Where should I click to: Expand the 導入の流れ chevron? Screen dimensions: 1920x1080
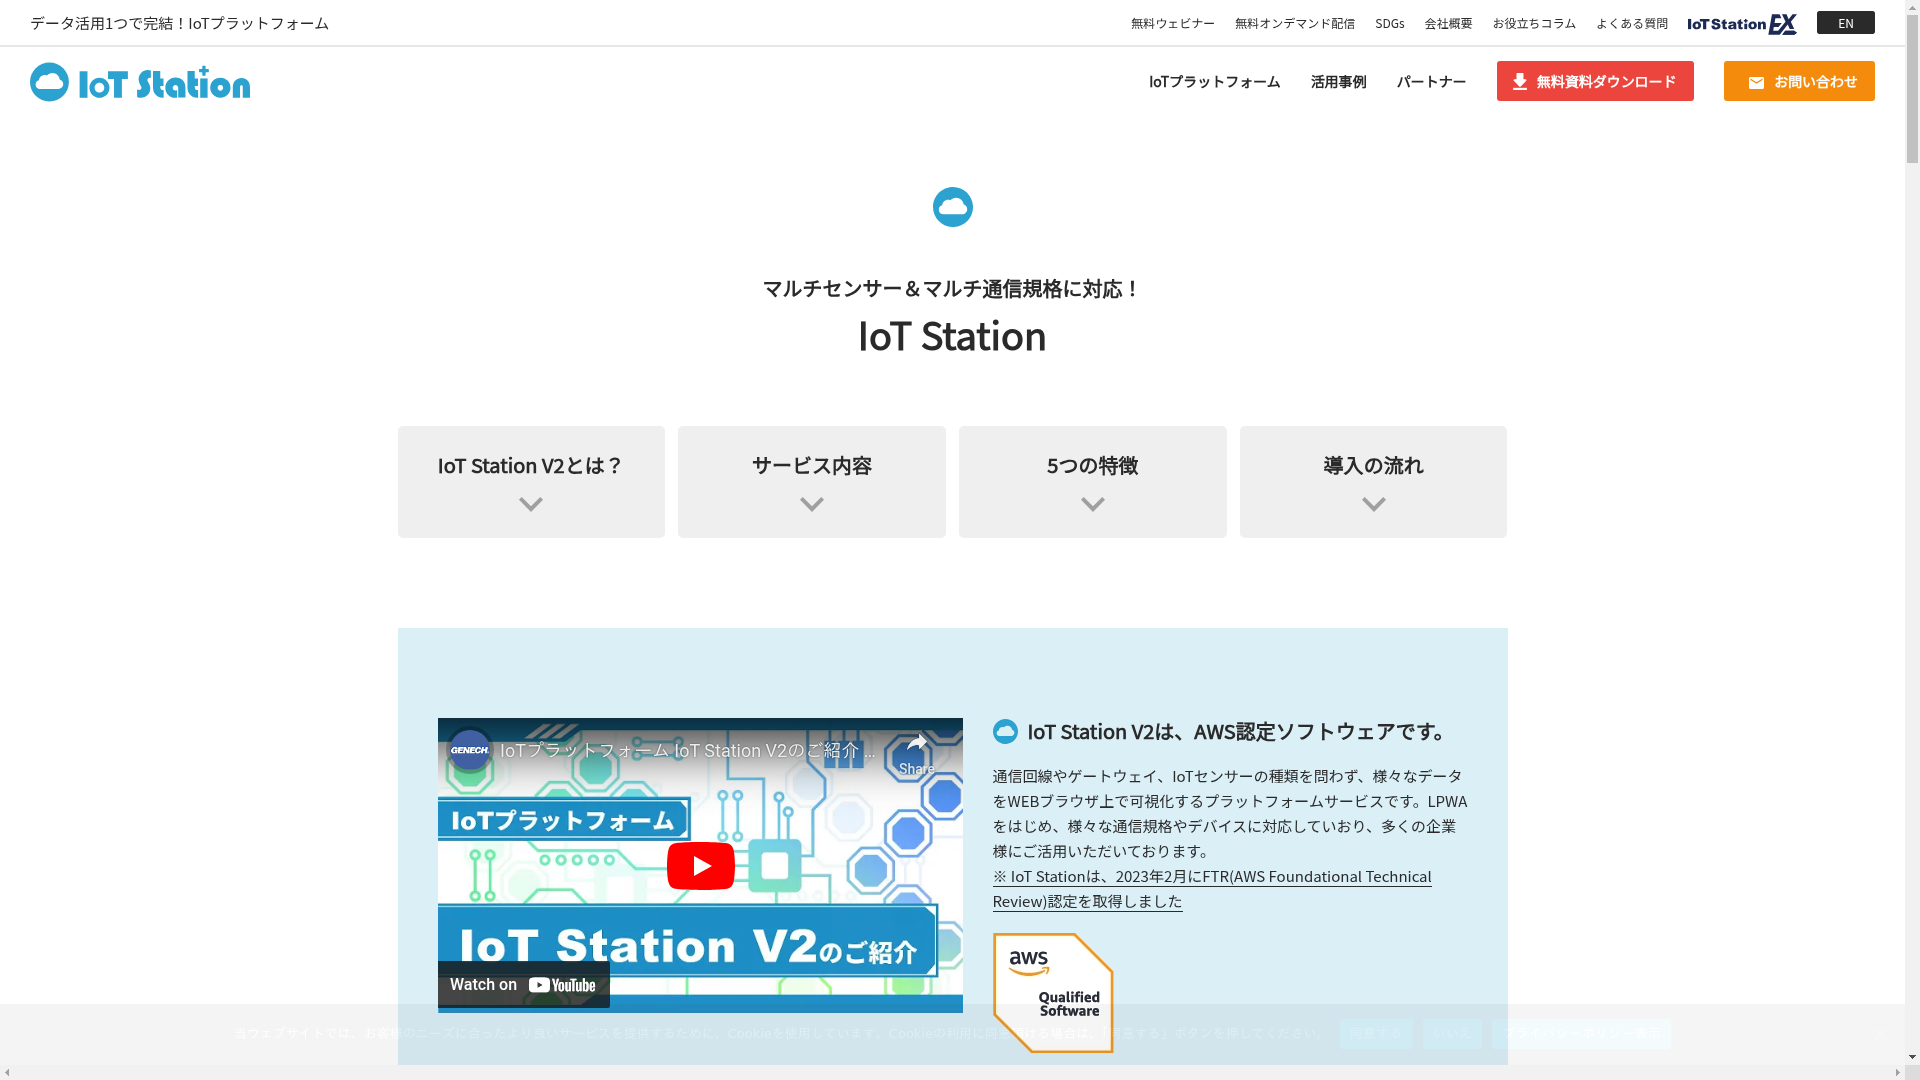pyautogui.click(x=1374, y=504)
